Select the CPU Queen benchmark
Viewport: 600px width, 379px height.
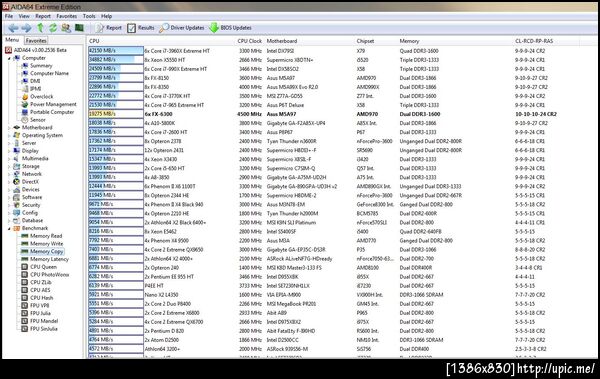39,266
